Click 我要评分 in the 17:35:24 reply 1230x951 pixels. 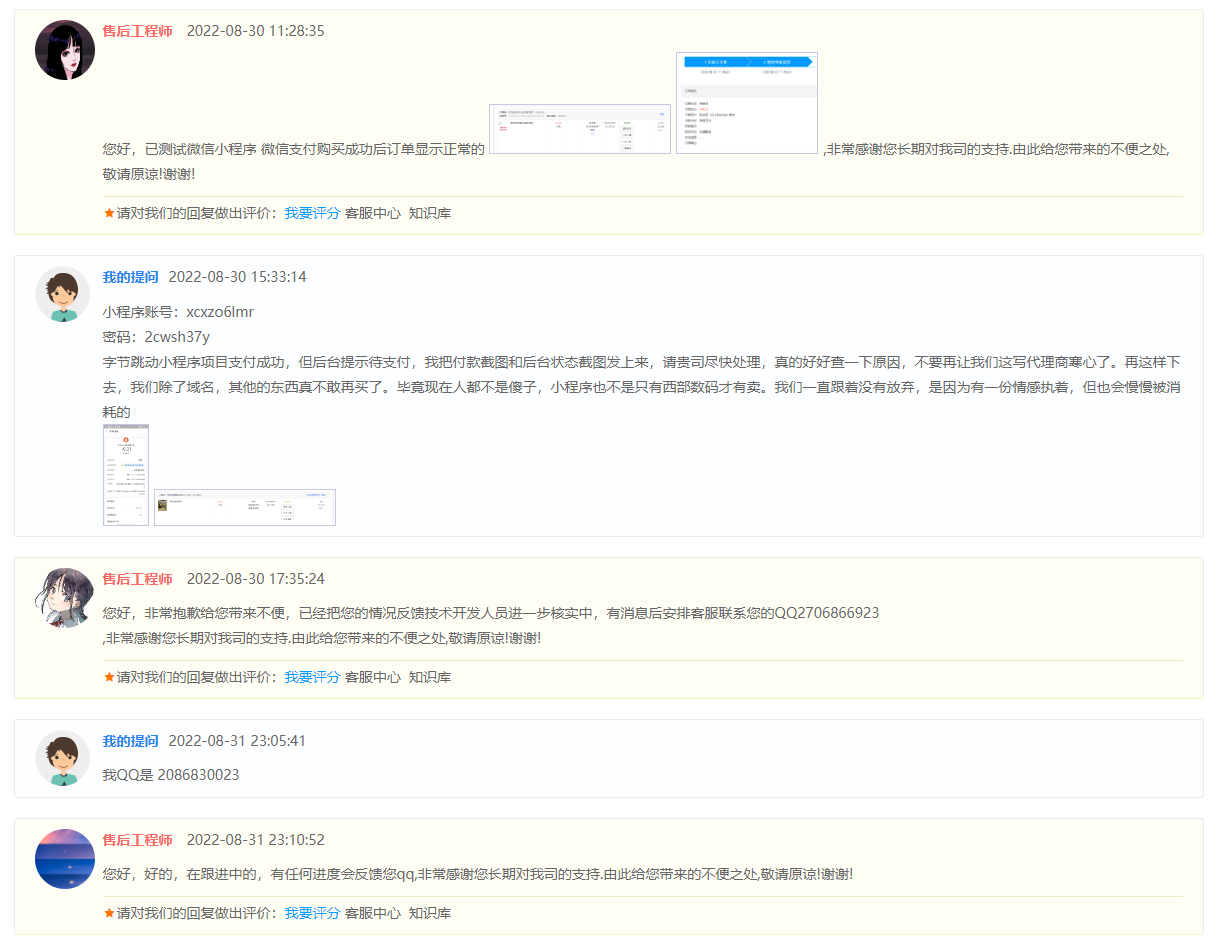point(312,677)
